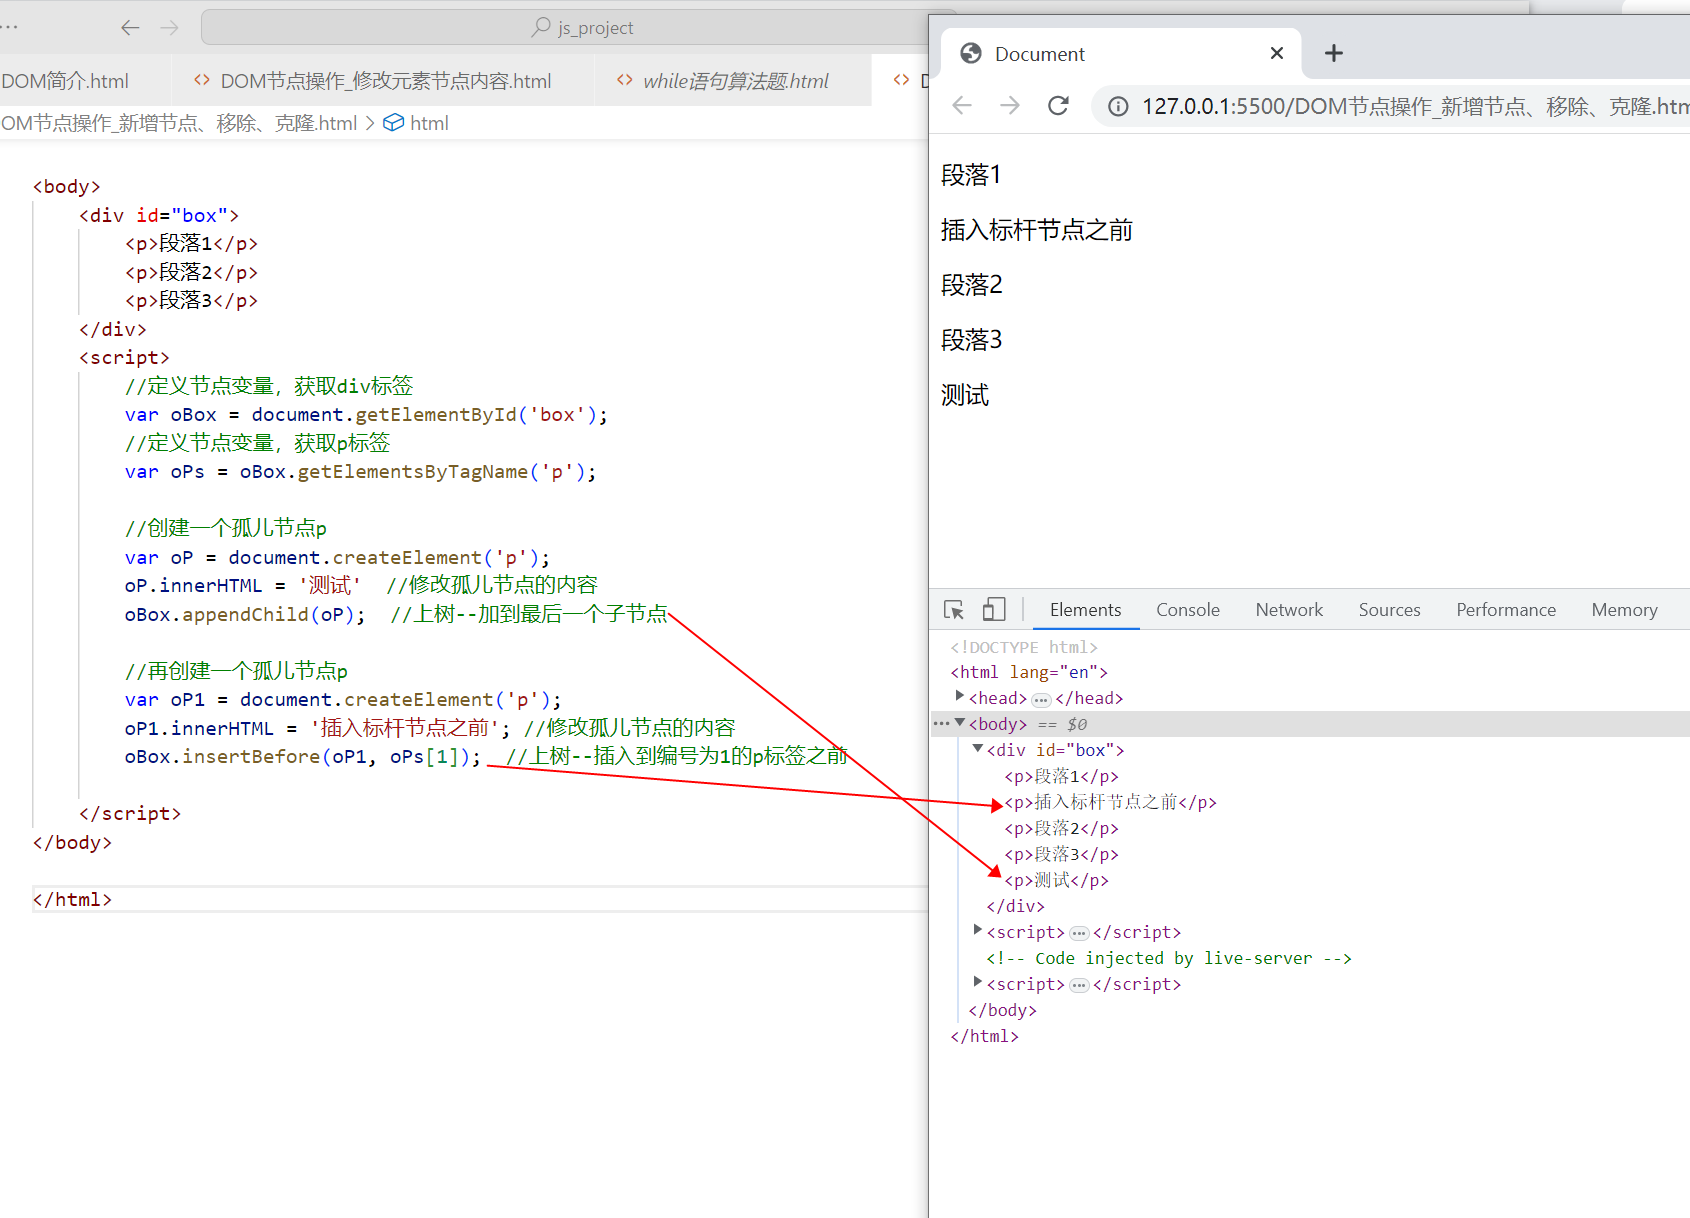
Task: Toggle DevTools device toolbar
Action: tap(994, 610)
